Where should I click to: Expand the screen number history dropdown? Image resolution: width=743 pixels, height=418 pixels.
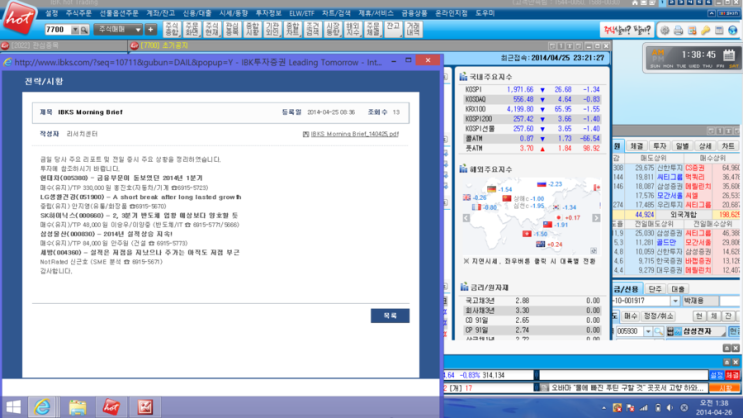click(75, 30)
